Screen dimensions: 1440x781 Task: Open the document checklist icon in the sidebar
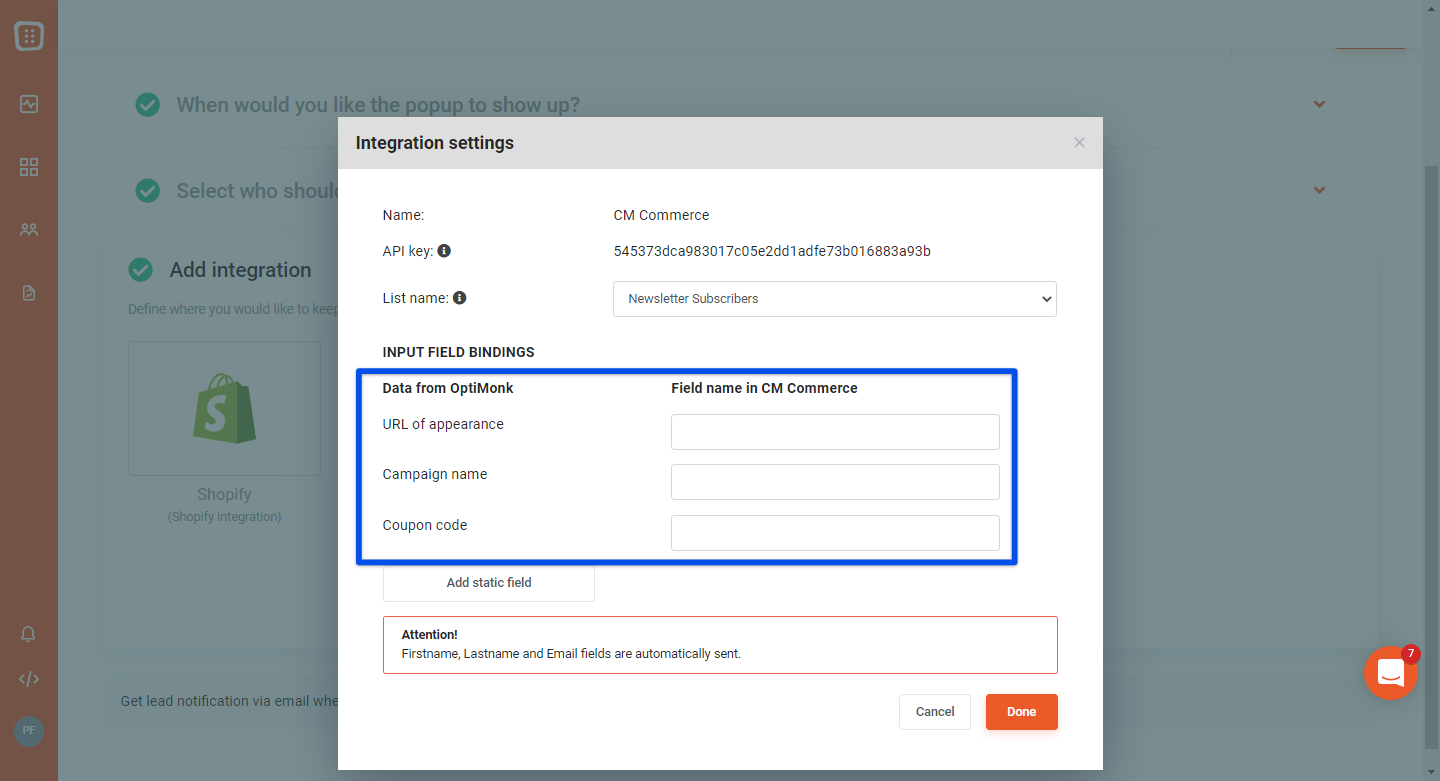tap(29, 293)
